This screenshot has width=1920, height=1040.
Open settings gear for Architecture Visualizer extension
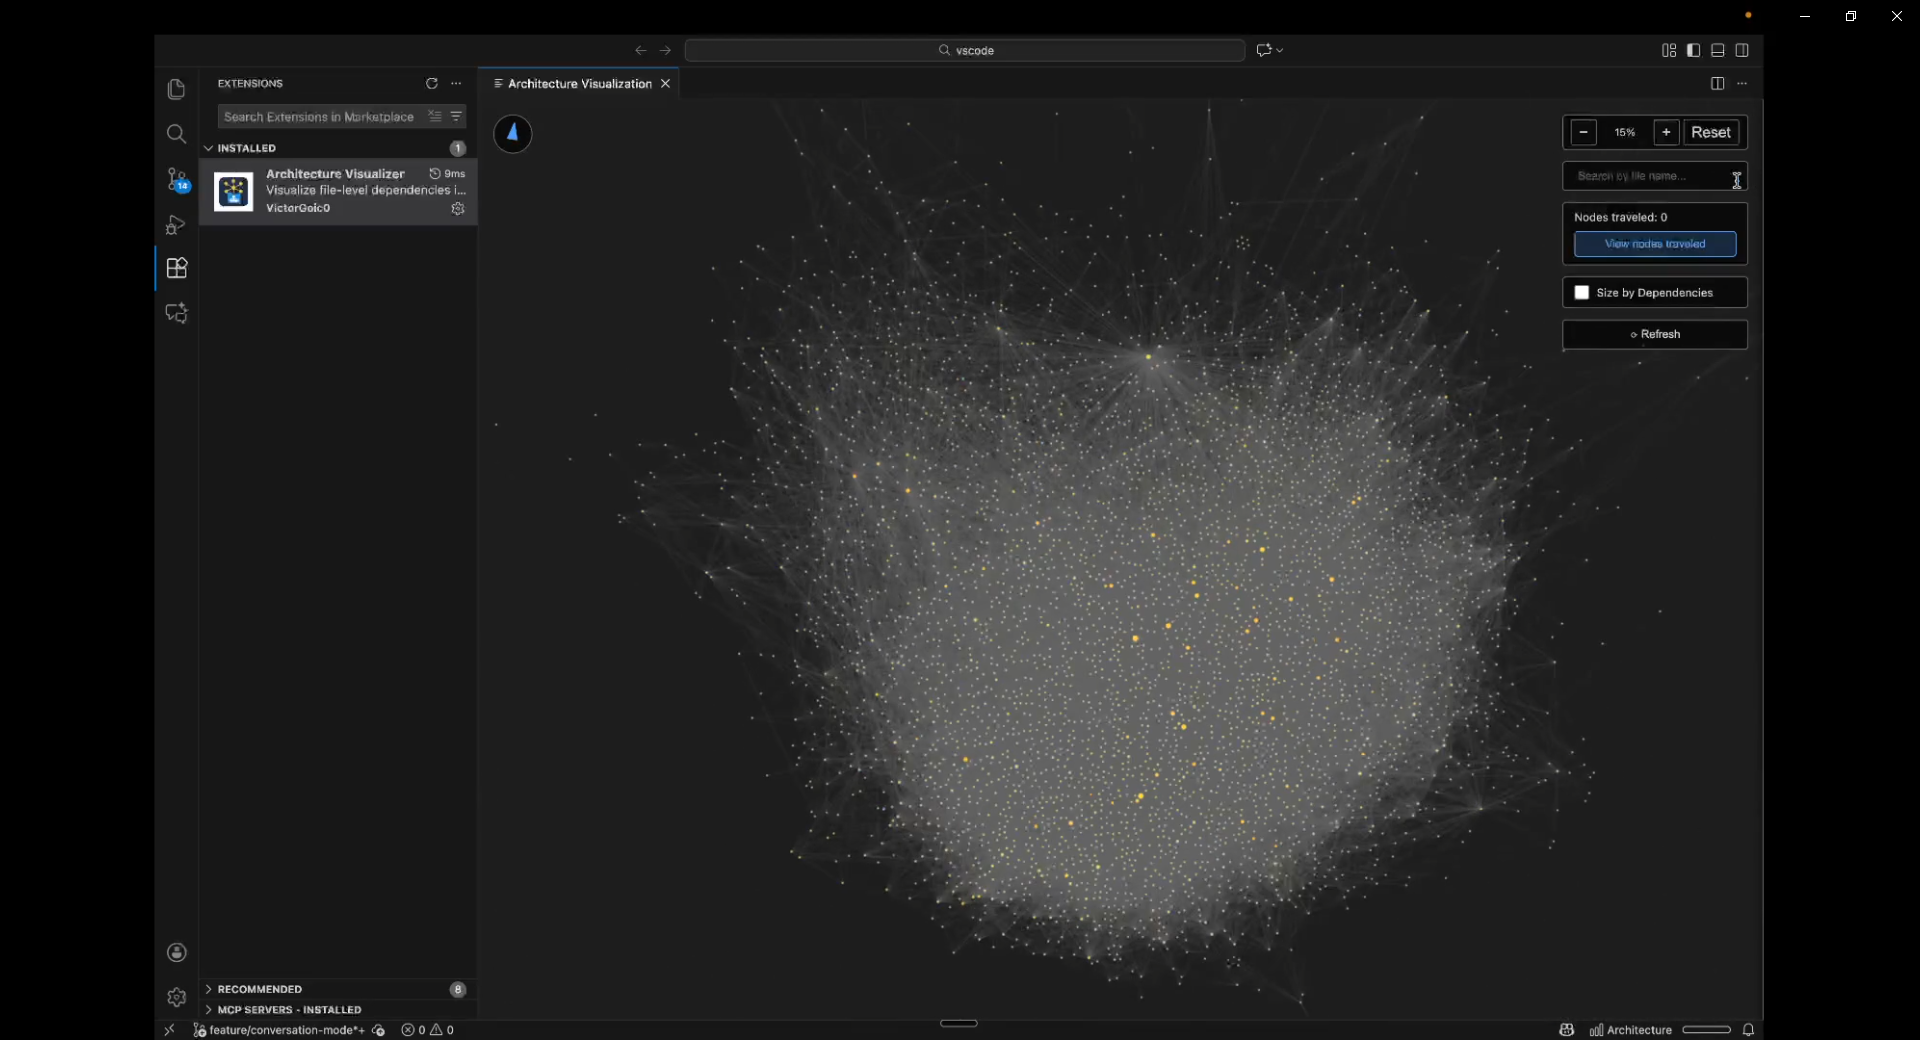[x=459, y=209]
